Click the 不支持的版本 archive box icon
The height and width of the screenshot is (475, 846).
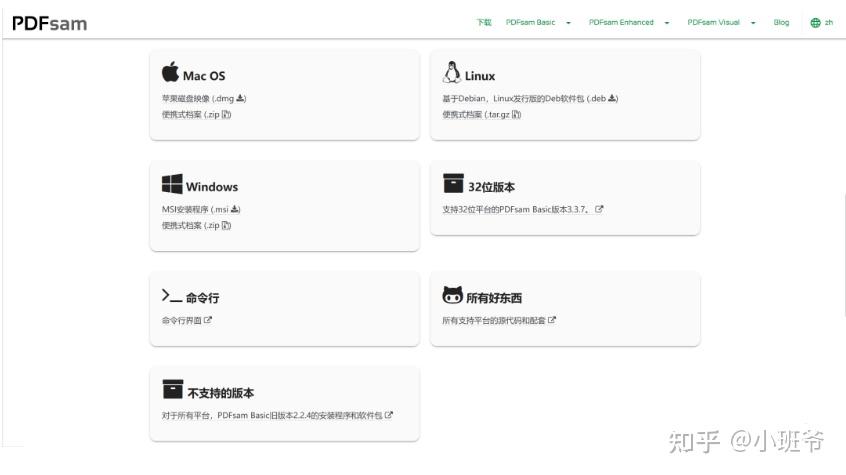(173, 389)
